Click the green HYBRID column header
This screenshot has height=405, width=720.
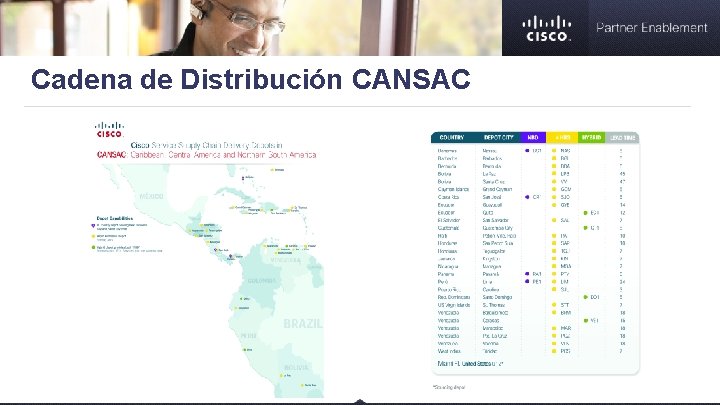coord(591,138)
